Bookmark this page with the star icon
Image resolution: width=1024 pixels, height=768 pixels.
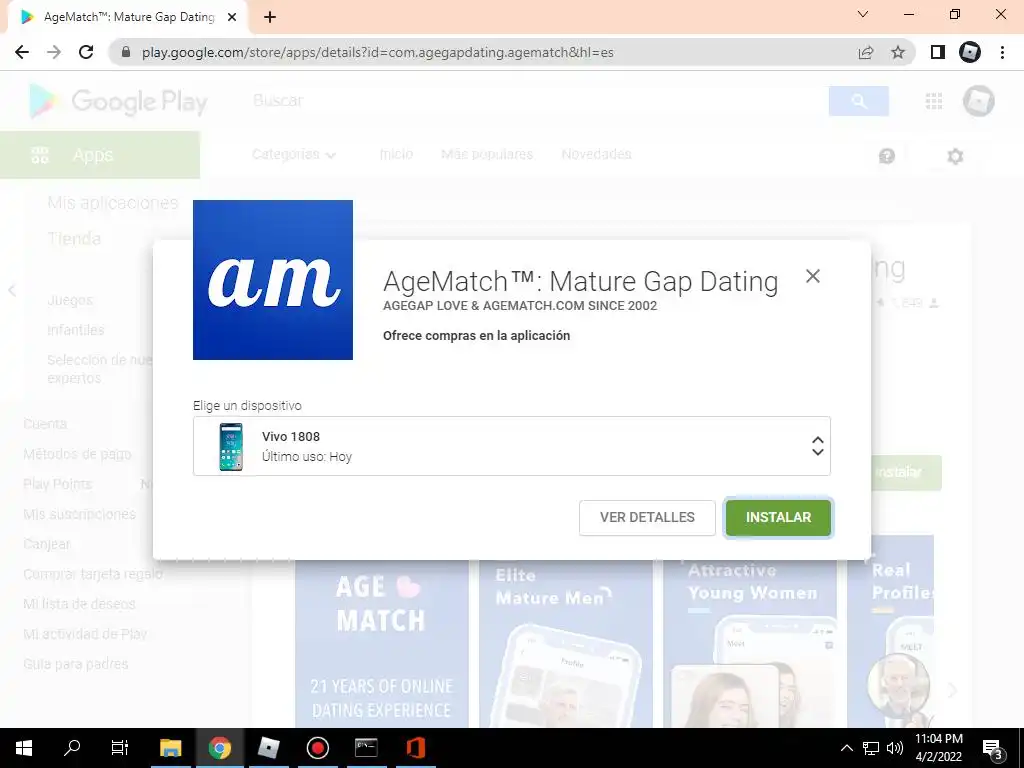click(x=898, y=52)
